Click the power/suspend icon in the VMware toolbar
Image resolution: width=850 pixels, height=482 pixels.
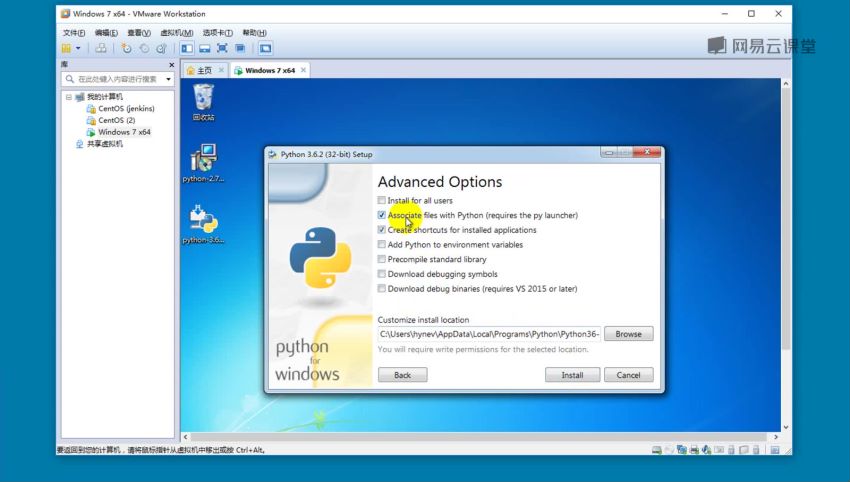point(66,48)
